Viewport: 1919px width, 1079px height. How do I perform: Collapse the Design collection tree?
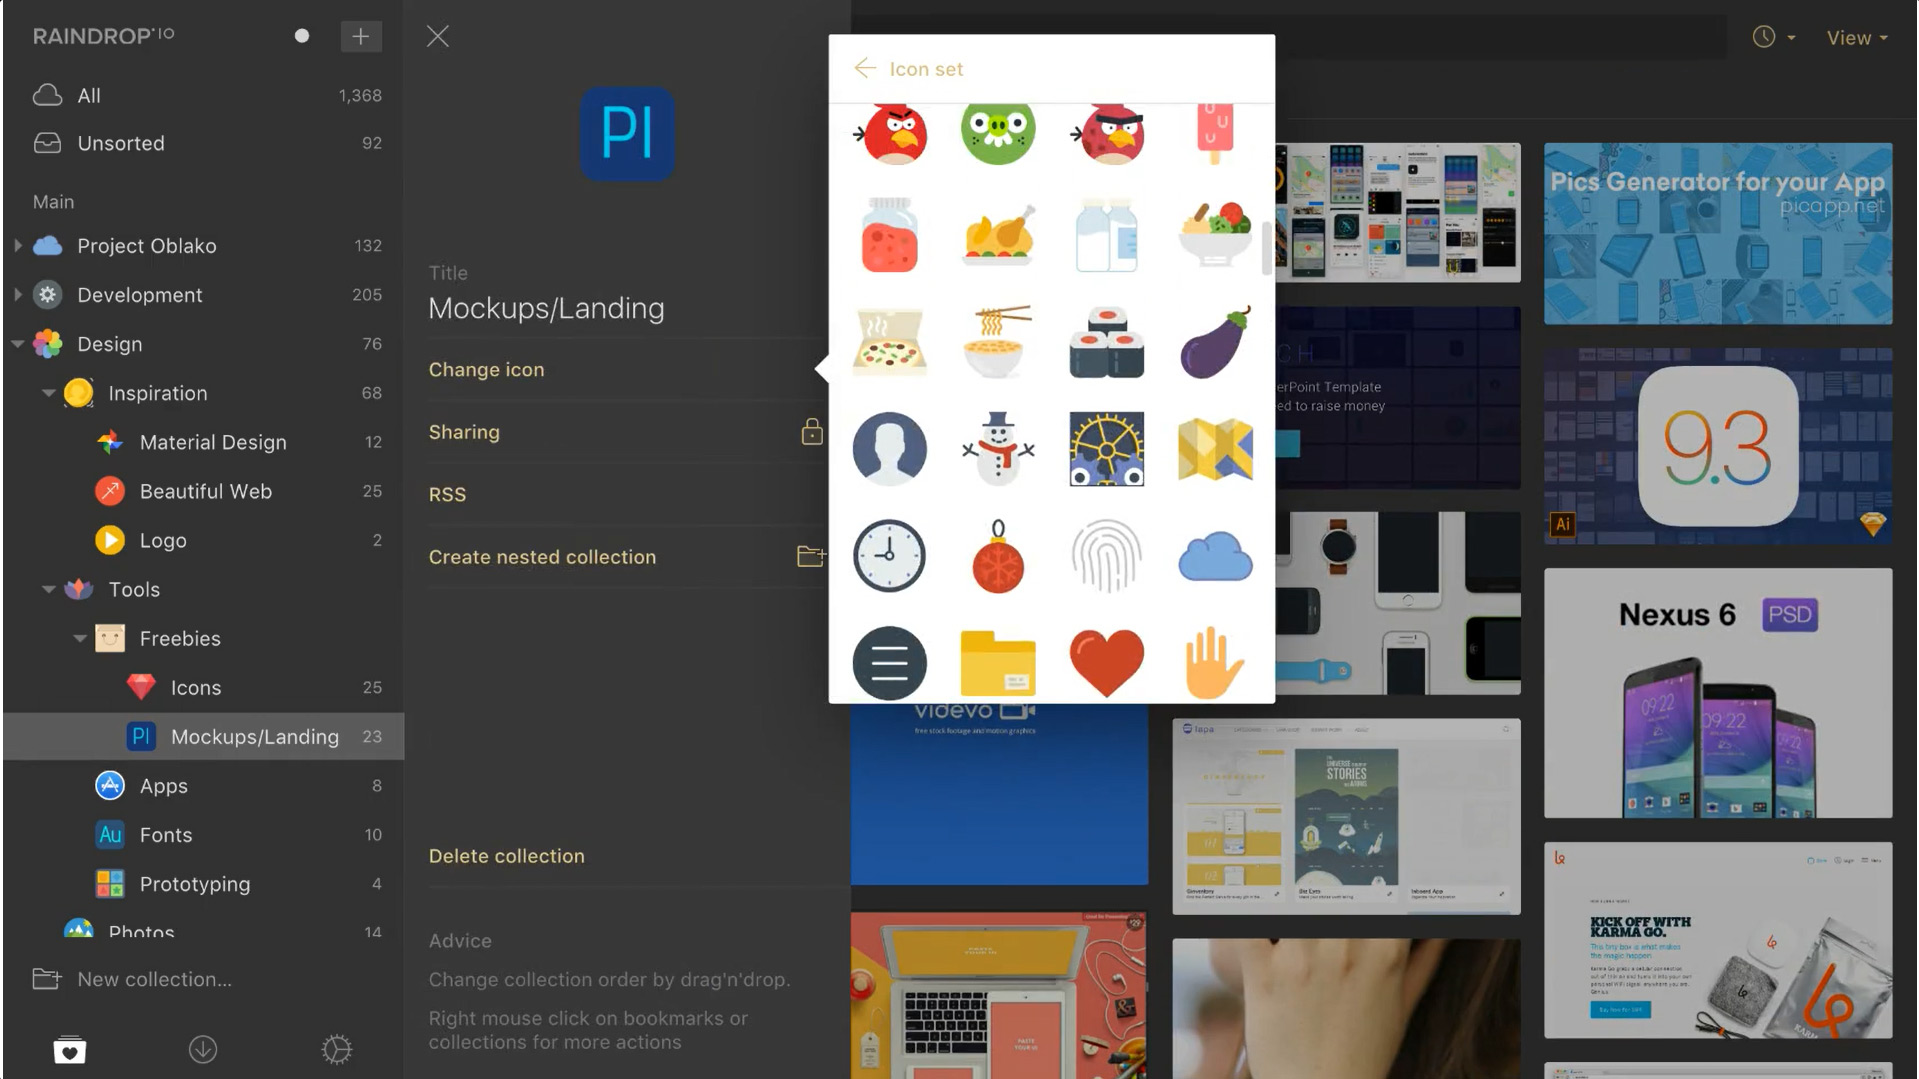17,344
